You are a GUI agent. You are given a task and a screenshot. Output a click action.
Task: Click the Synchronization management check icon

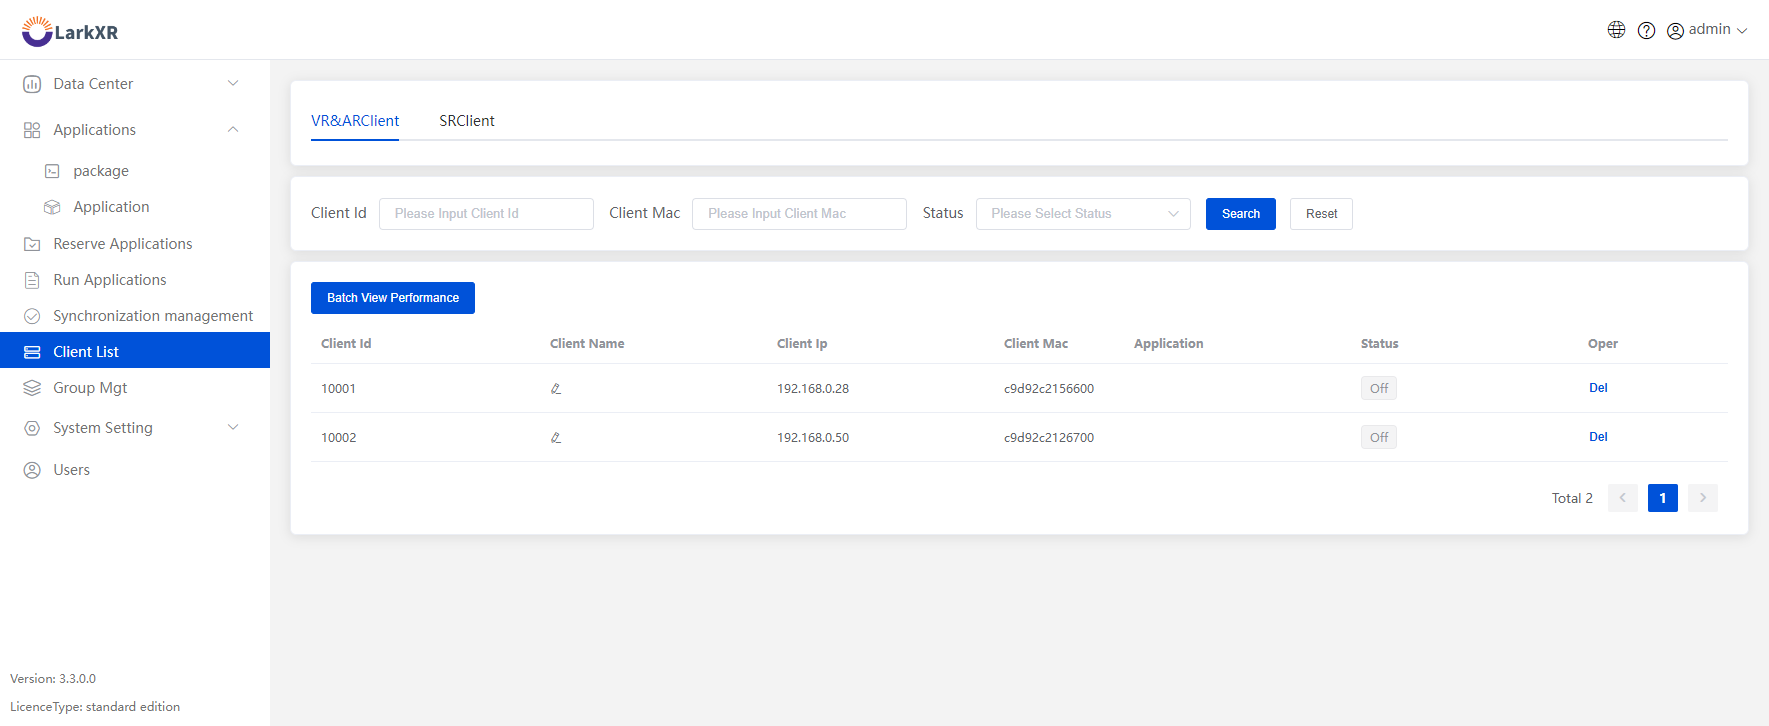(32, 316)
